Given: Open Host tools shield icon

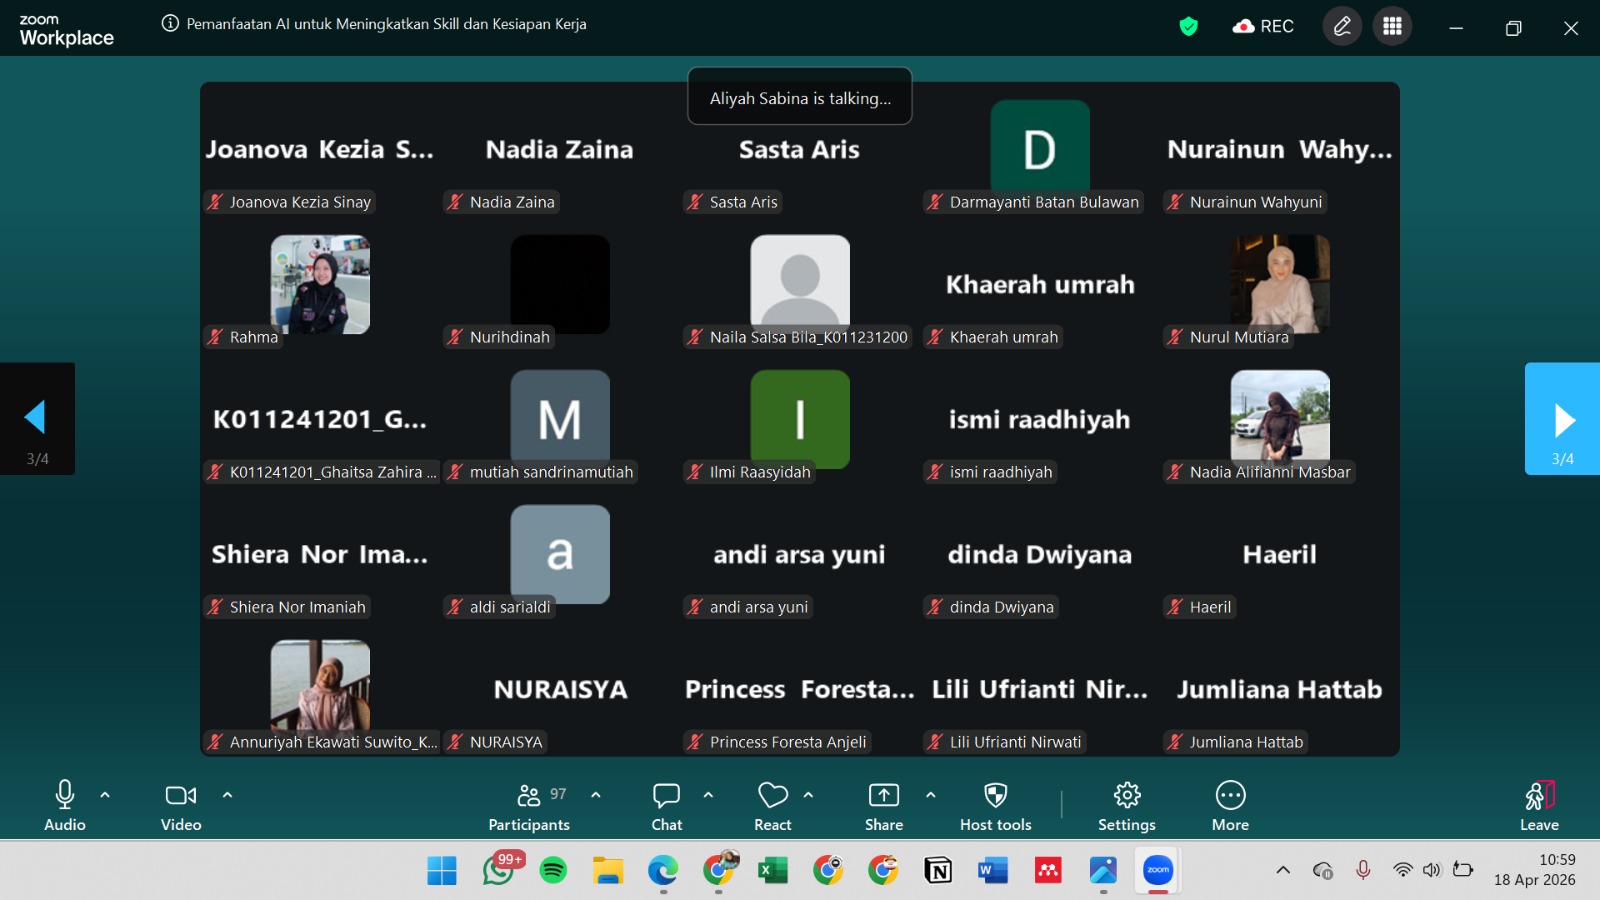Looking at the screenshot, I should coord(995,806).
